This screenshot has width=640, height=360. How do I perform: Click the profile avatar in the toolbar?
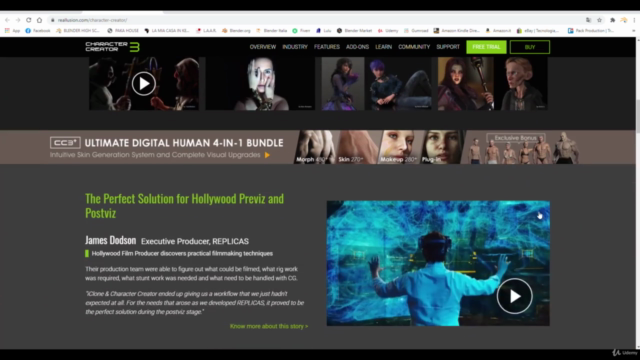[624, 20]
